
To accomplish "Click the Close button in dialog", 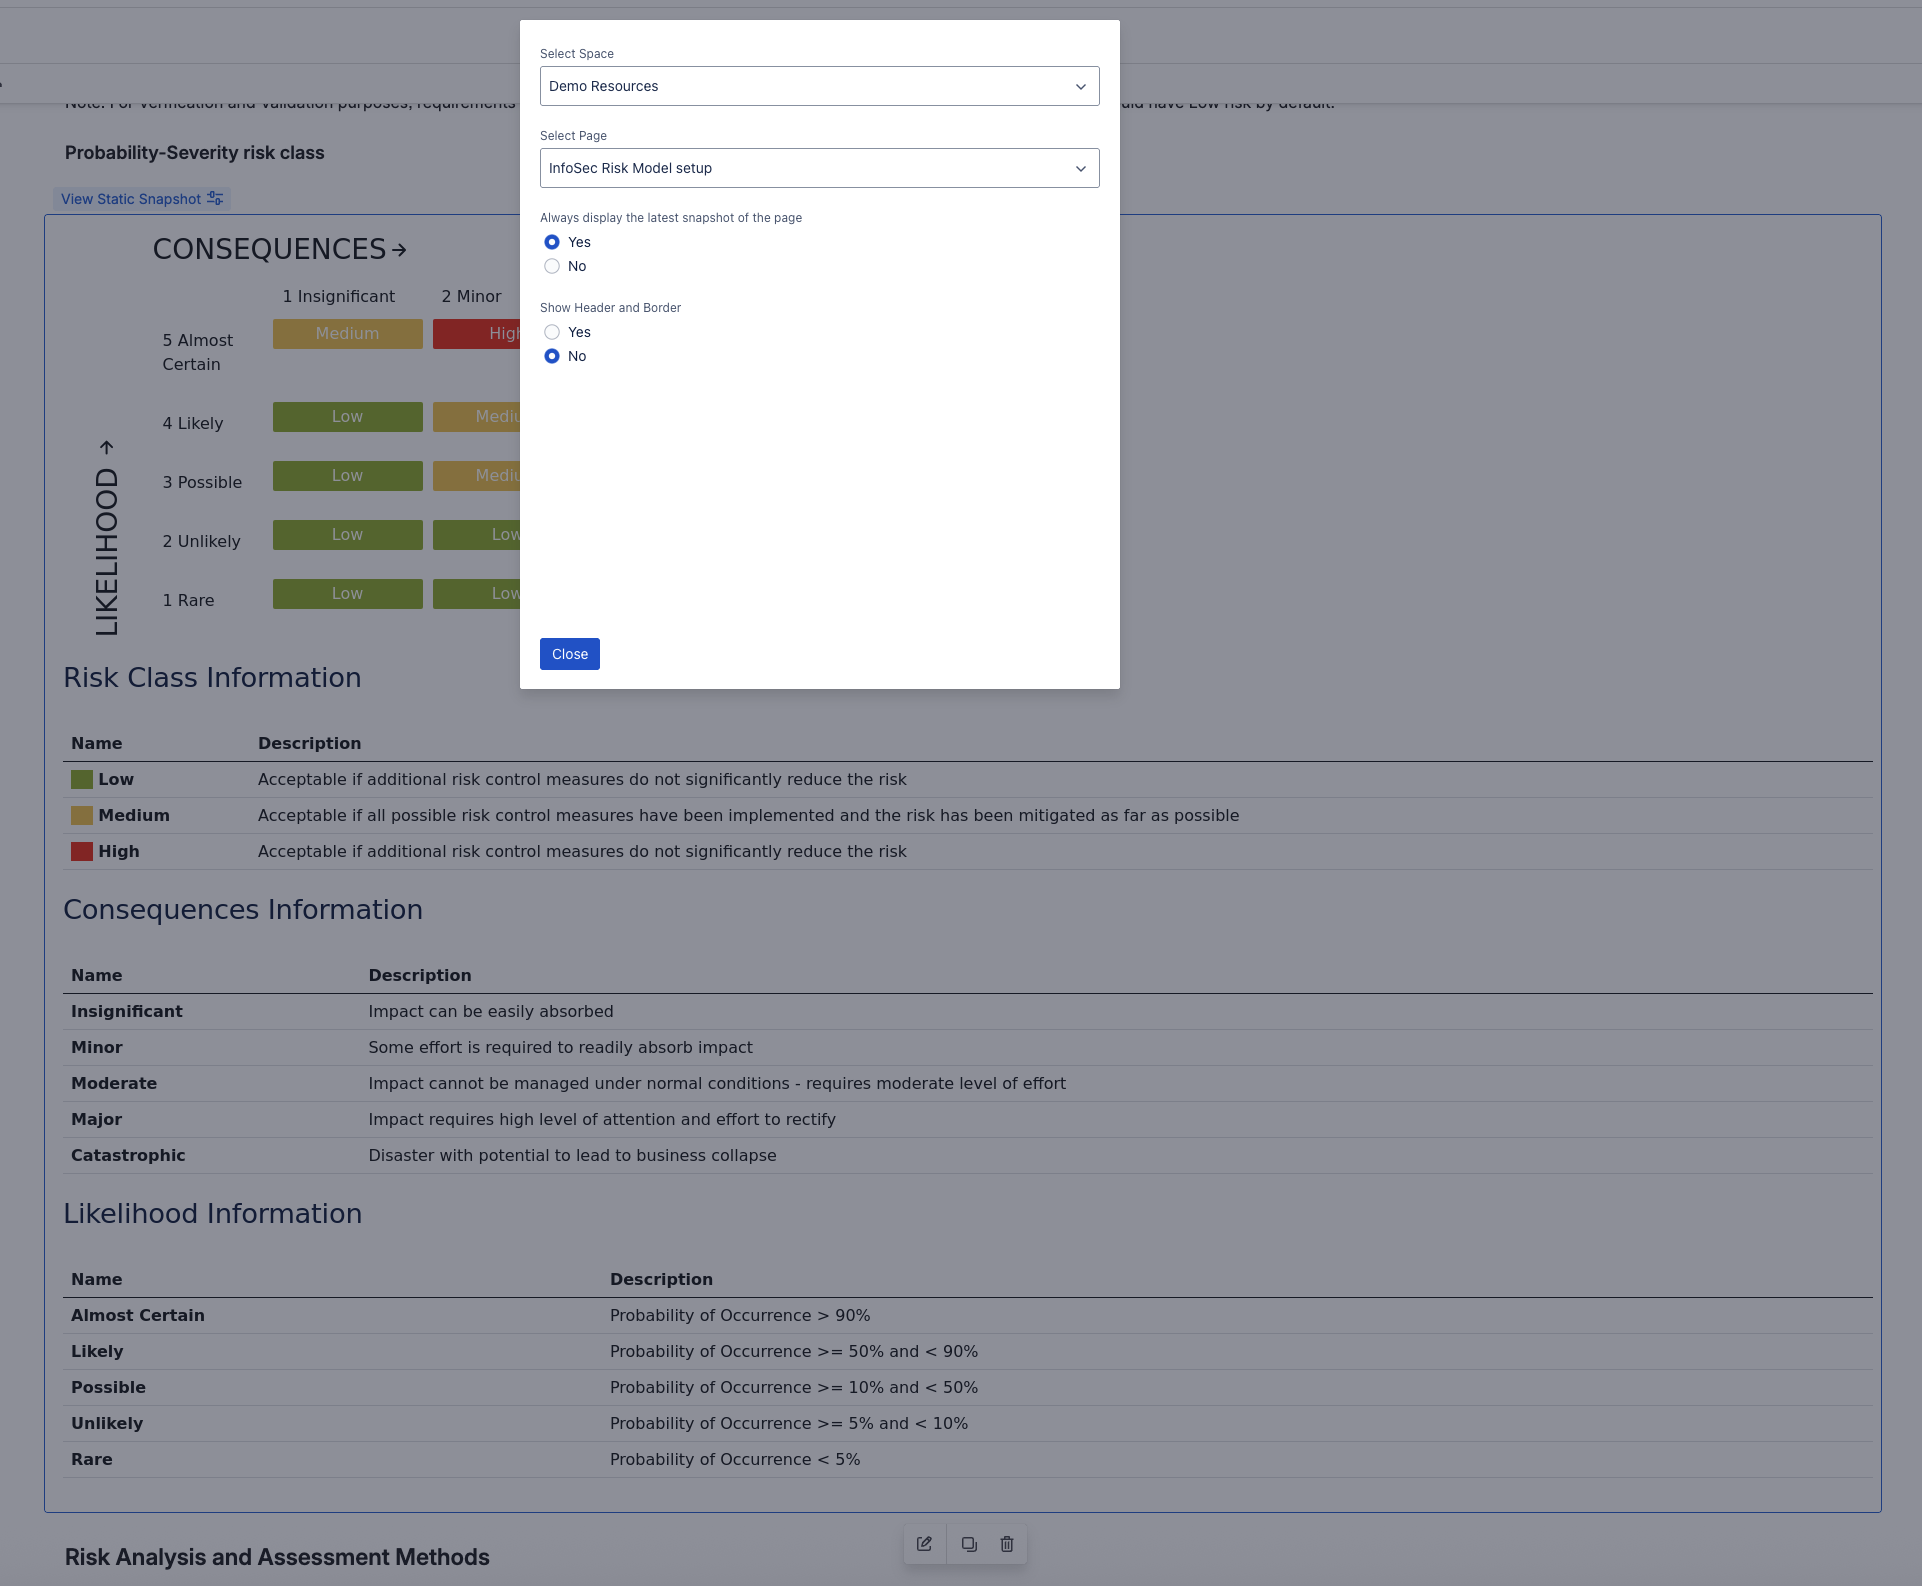I will (x=569, y=654).
